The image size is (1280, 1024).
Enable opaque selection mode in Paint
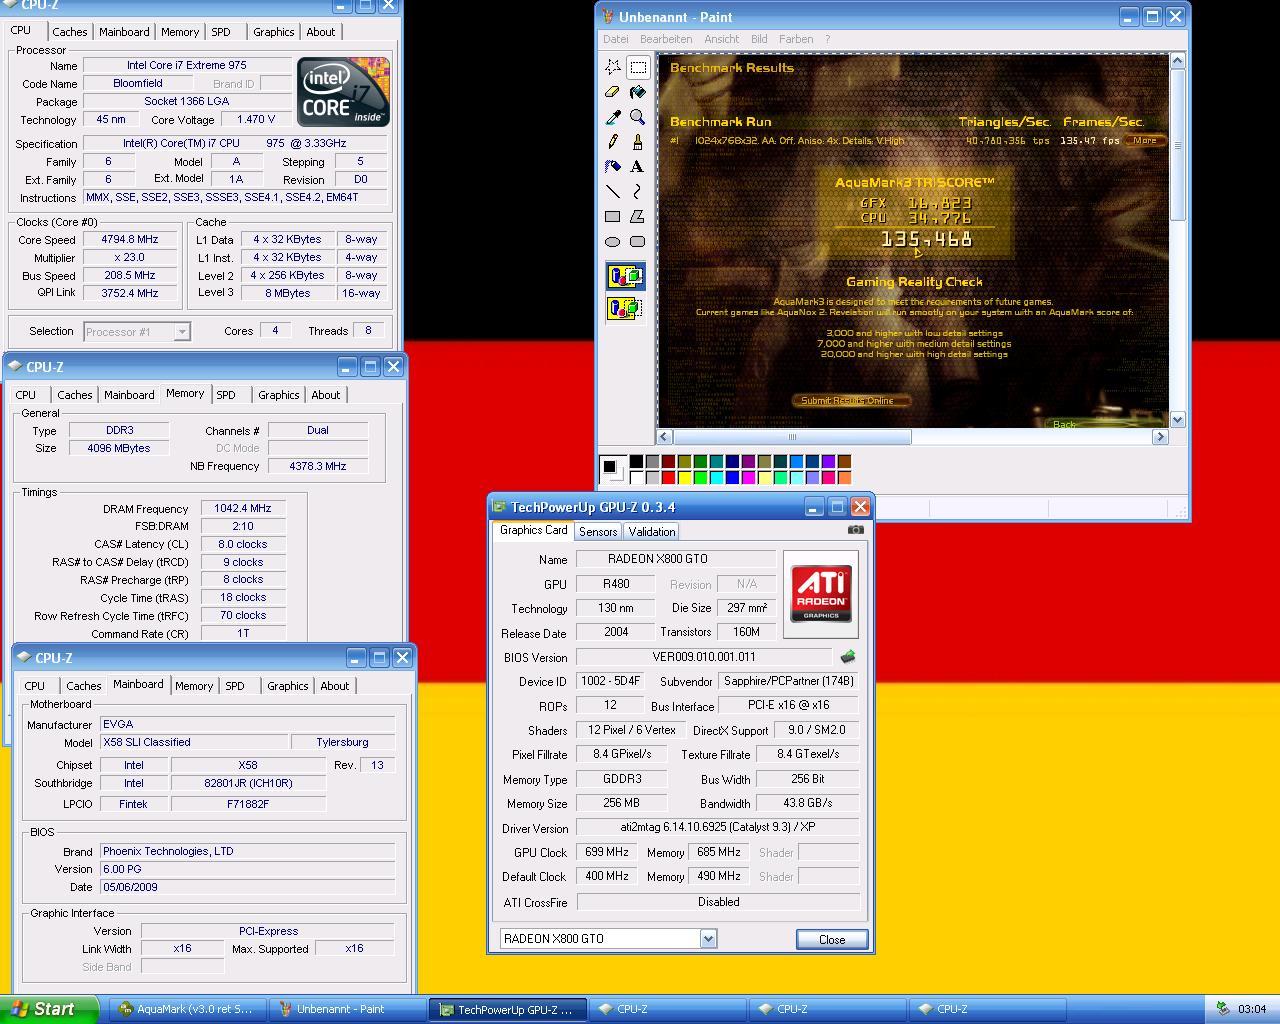point(625,276)
